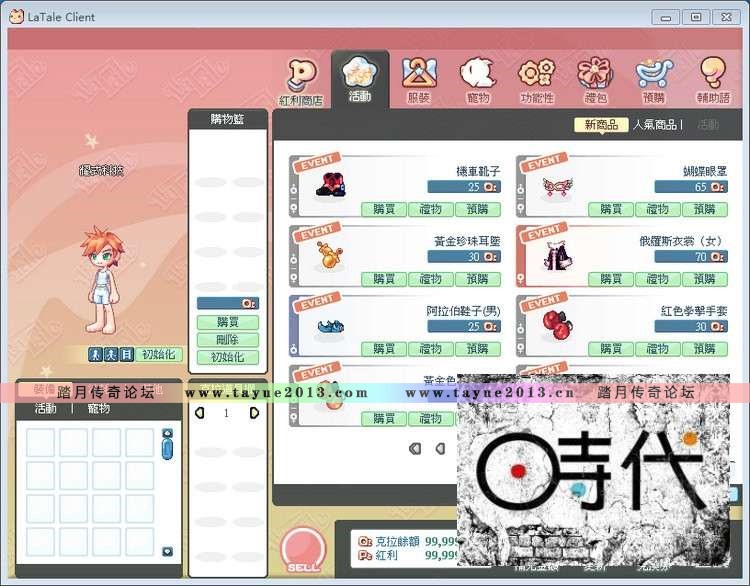
Task: Select the 黃金珍珠耳墜 earring thumbnail
Action: (330, 254)
